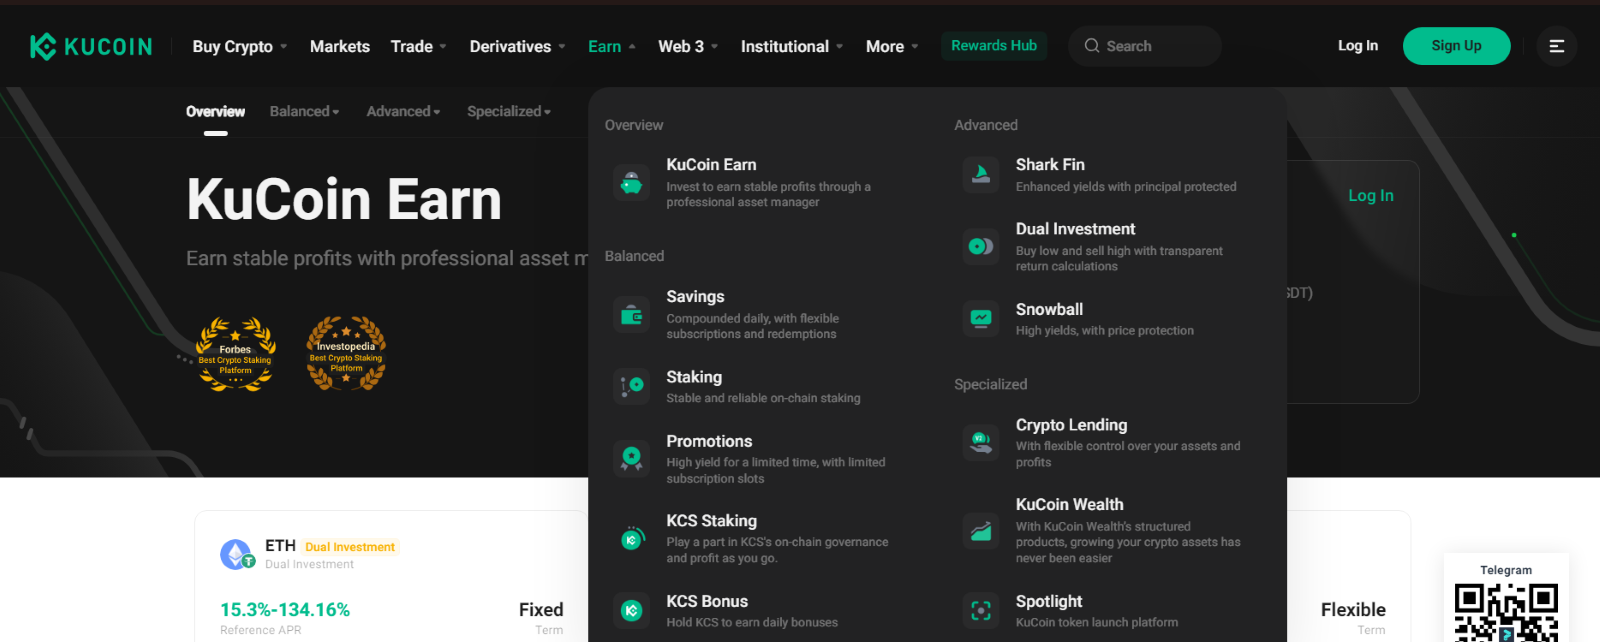The height and width of the screenshot is (642, 1600).
Task: Click the ETH coin icon
Action: coord(237,554)
